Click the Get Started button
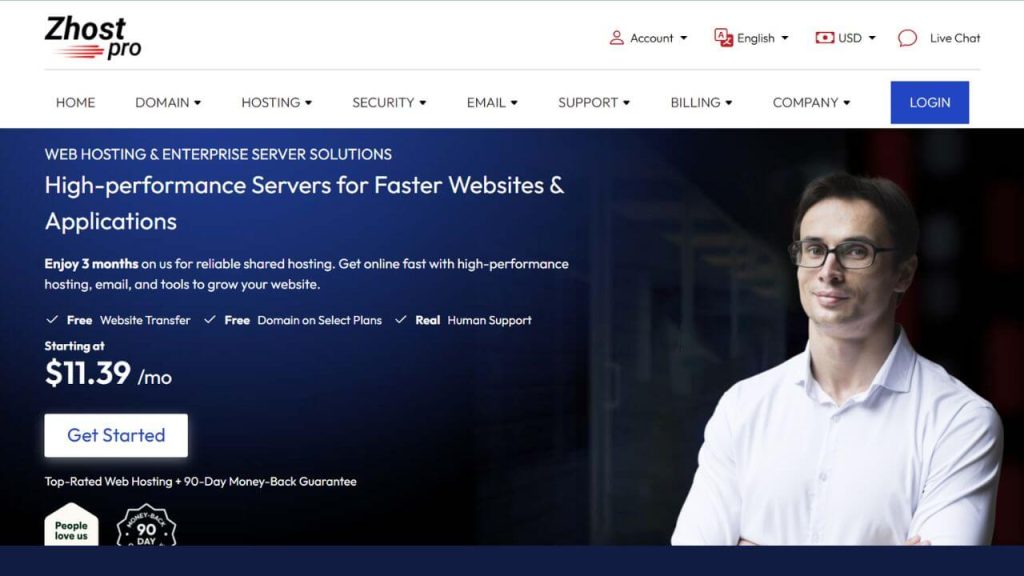The width and height of the screenshot is (1024, 576). 116,435
